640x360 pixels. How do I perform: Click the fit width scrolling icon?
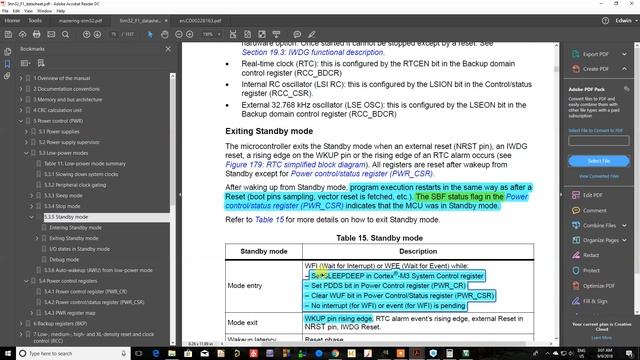coord(233,35)
